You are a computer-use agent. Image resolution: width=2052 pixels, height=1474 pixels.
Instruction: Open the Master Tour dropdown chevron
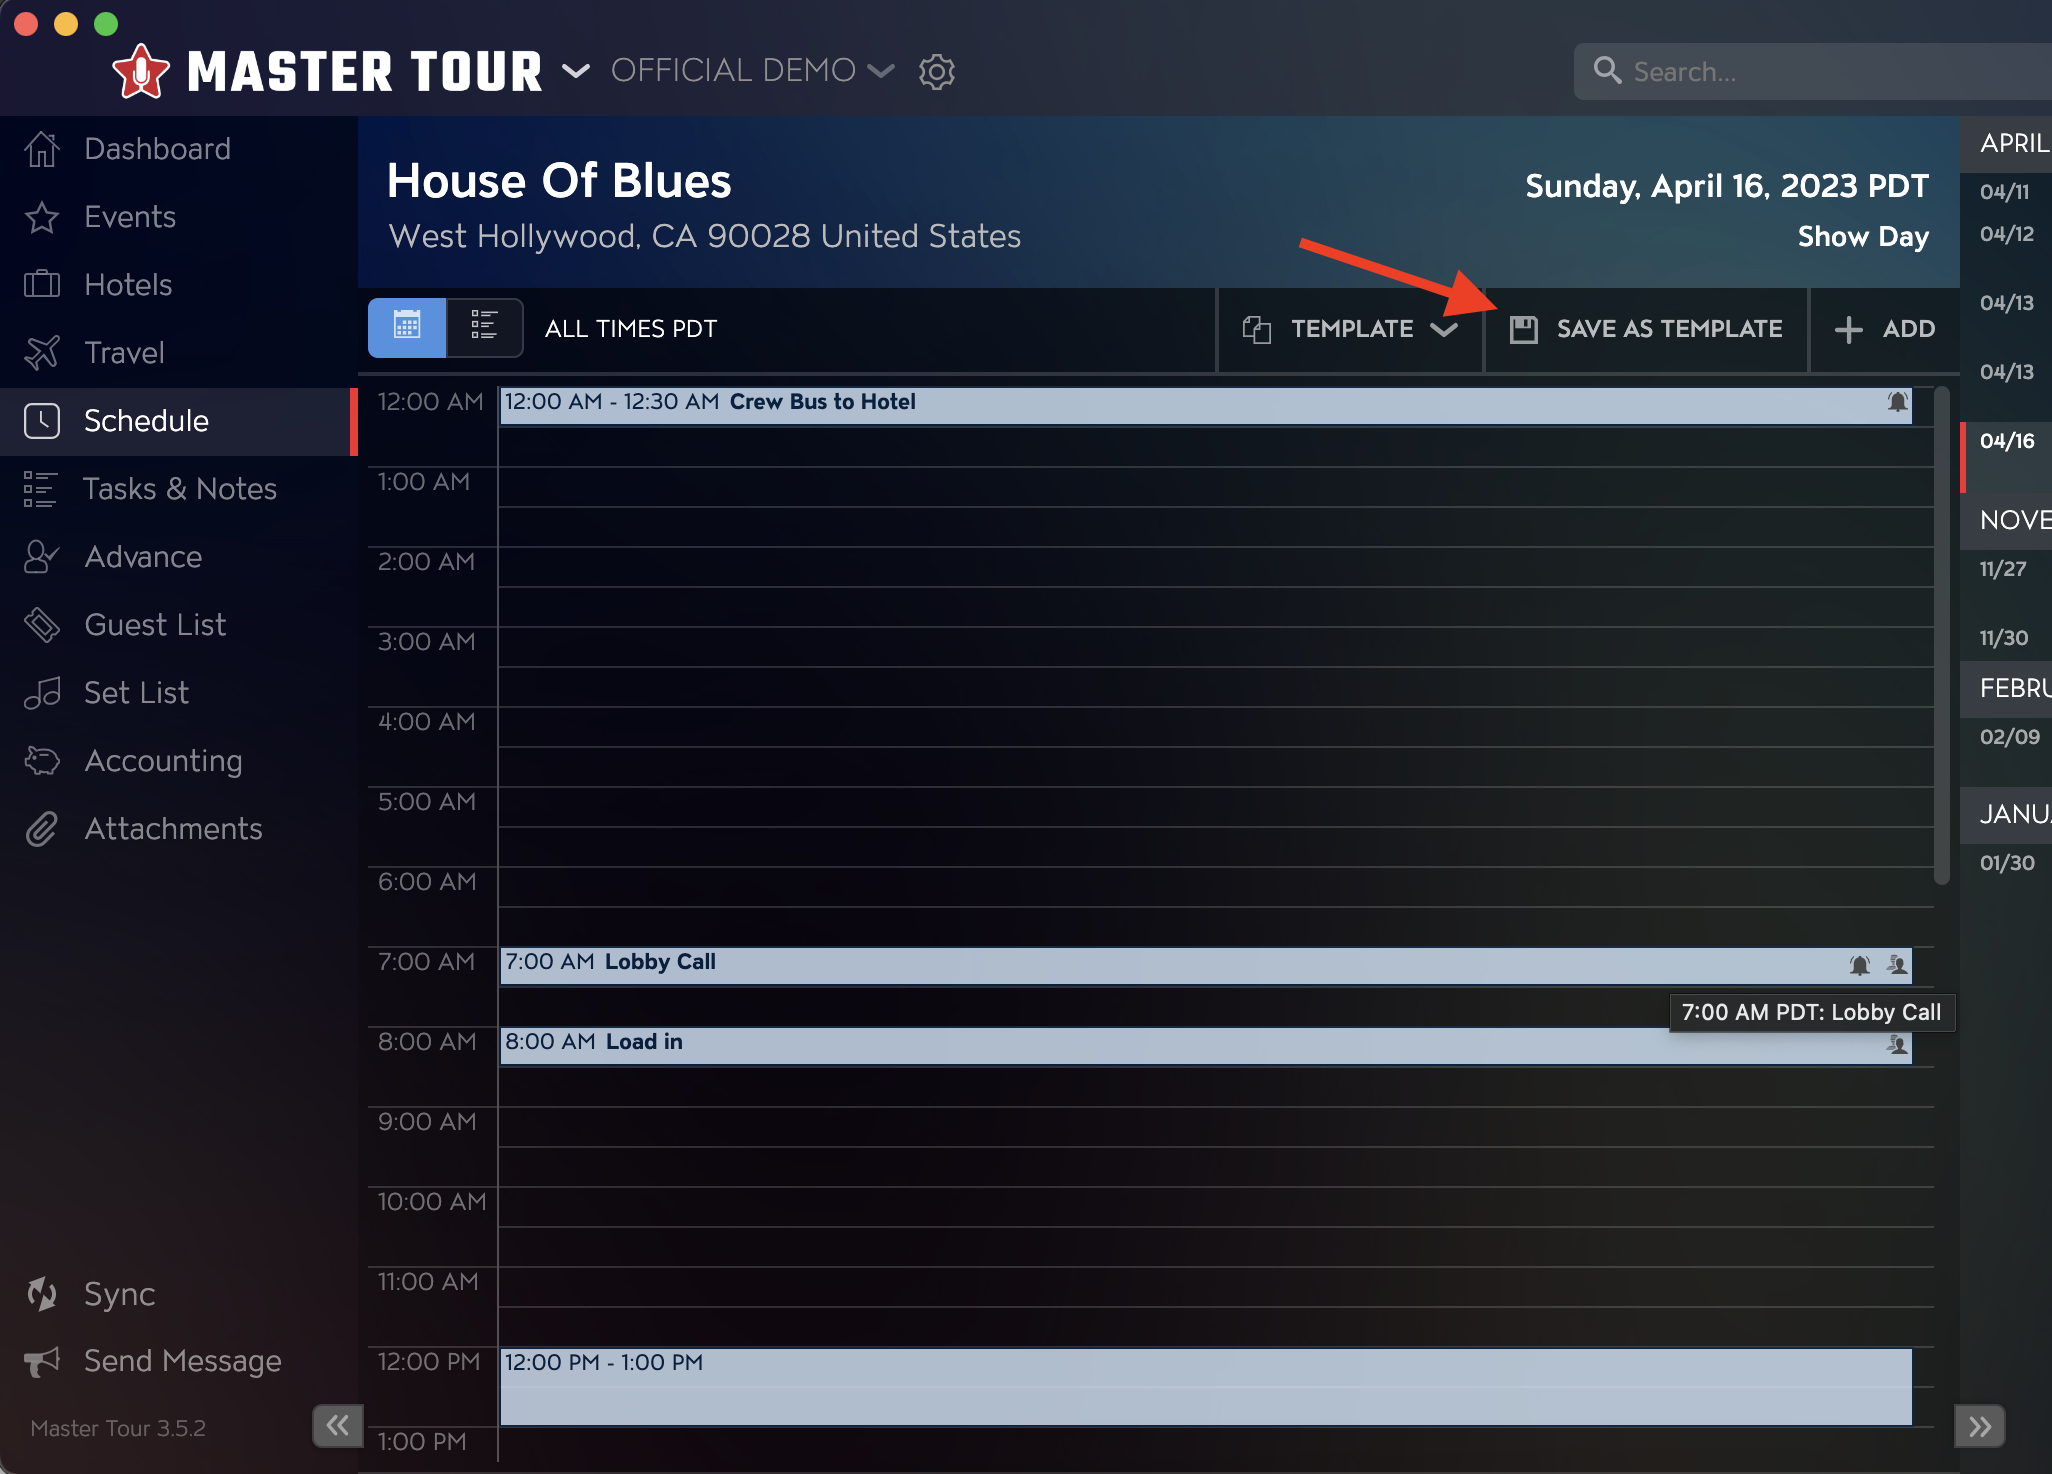coord(576,71)
